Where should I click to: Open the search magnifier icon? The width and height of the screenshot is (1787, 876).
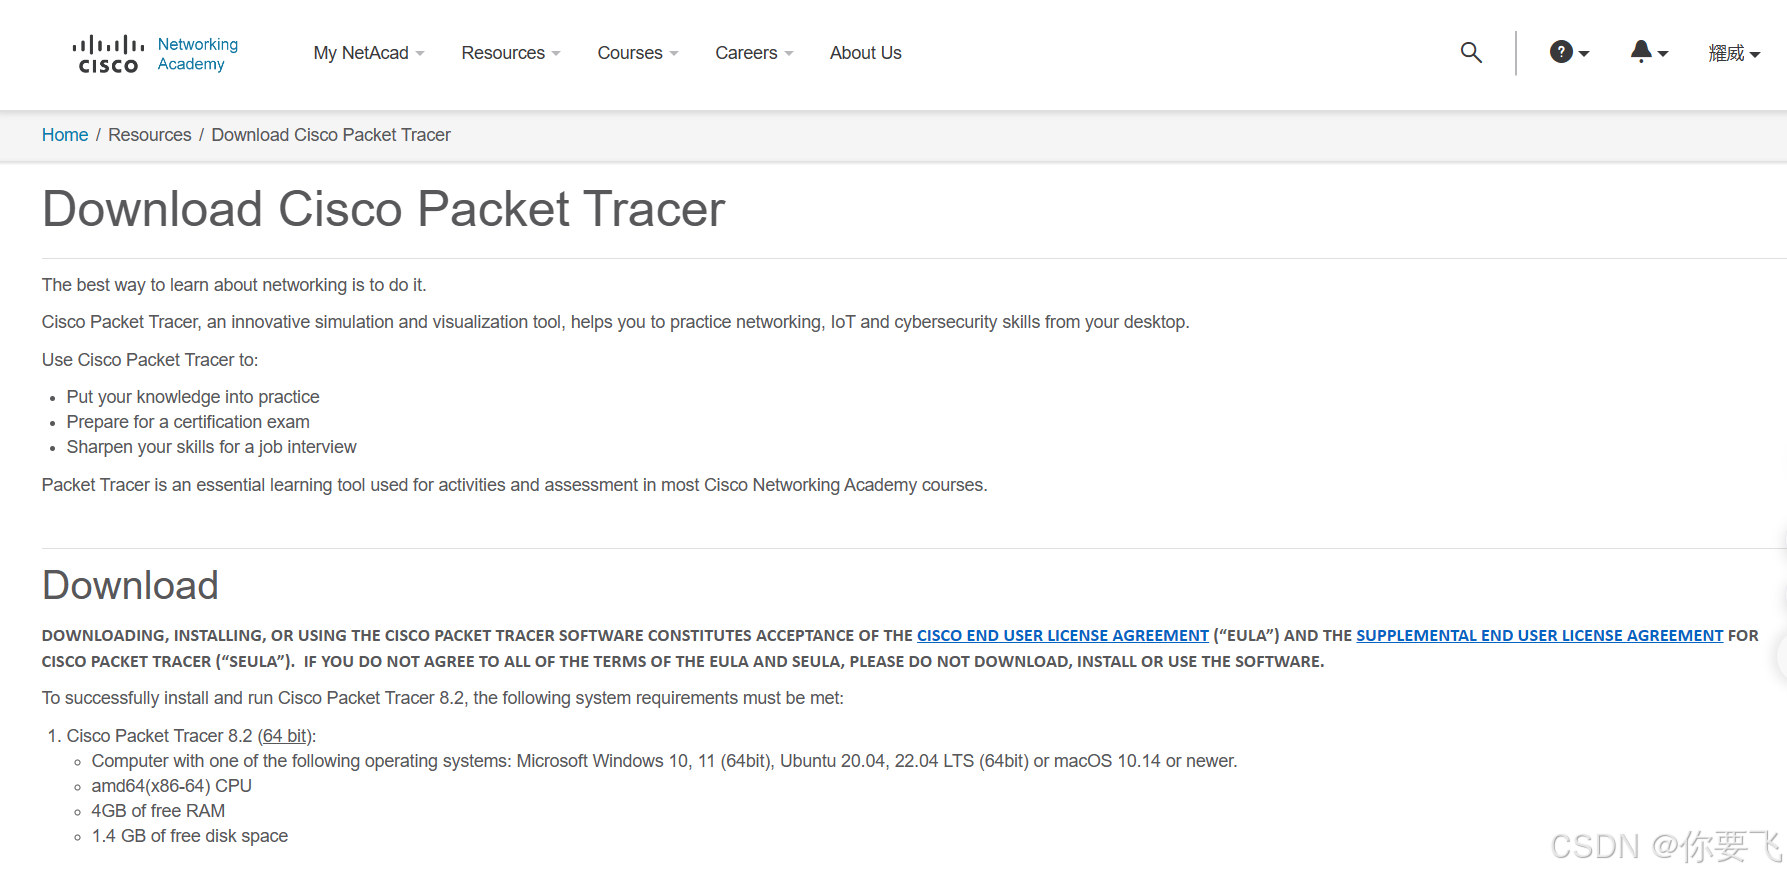click(x=1471, y=52)
